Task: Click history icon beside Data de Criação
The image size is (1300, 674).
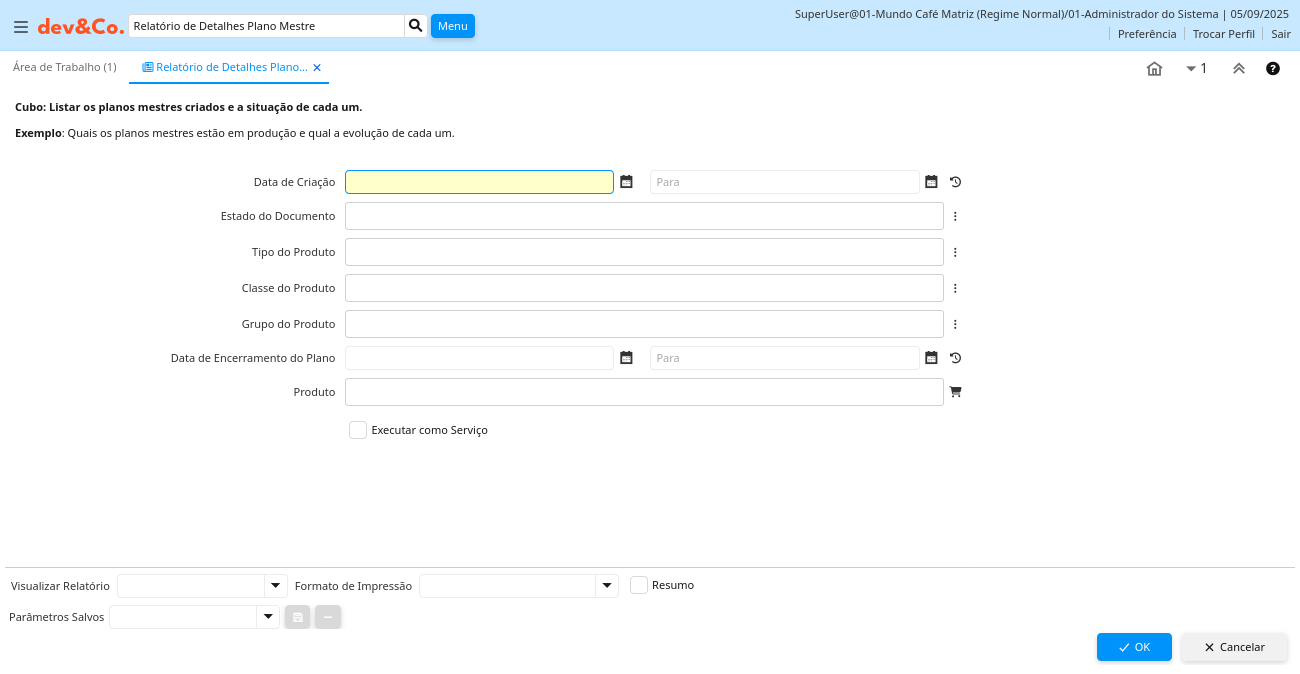Action: [x=955, y=182]
